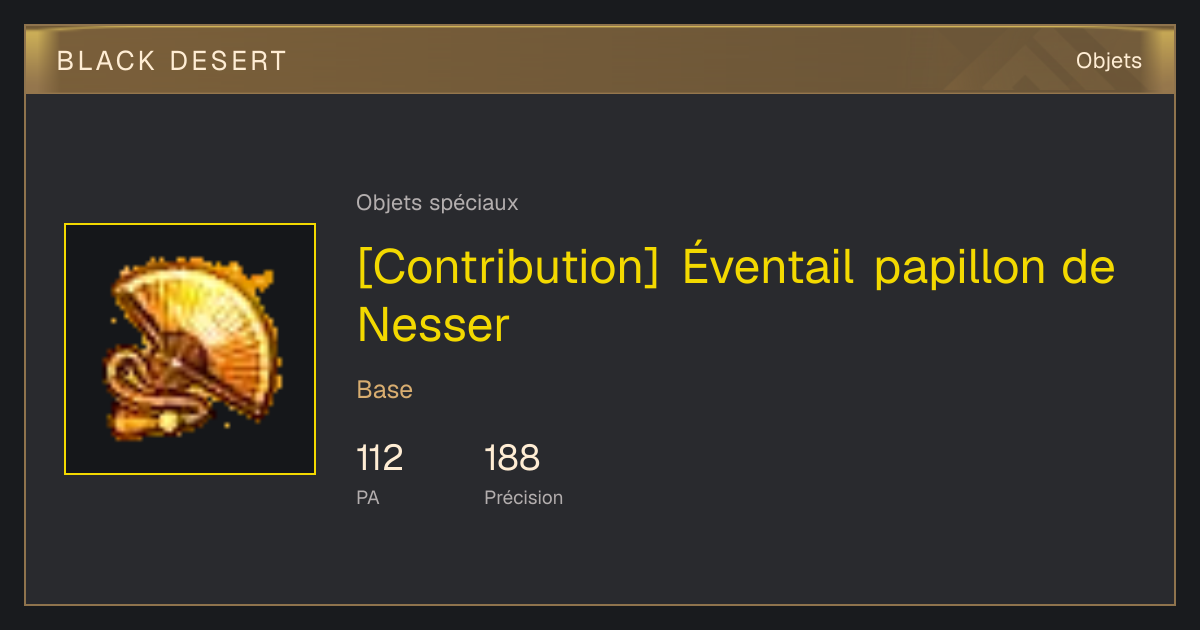Click the BLACK DESERT header title
The image size is (1200, 630).
tap(172, 61)
